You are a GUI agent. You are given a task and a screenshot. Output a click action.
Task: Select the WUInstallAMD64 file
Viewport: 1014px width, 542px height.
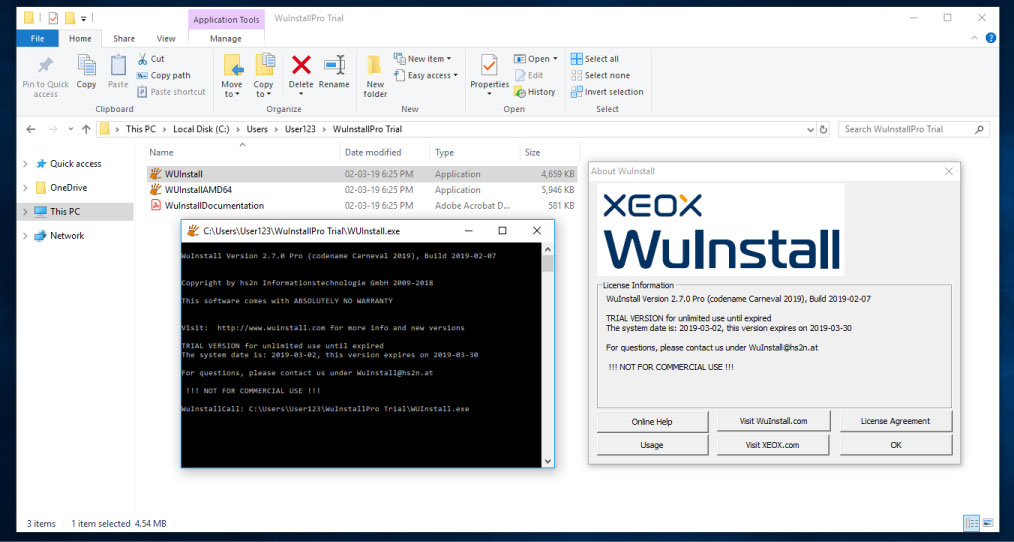click(x=363, y=190)
